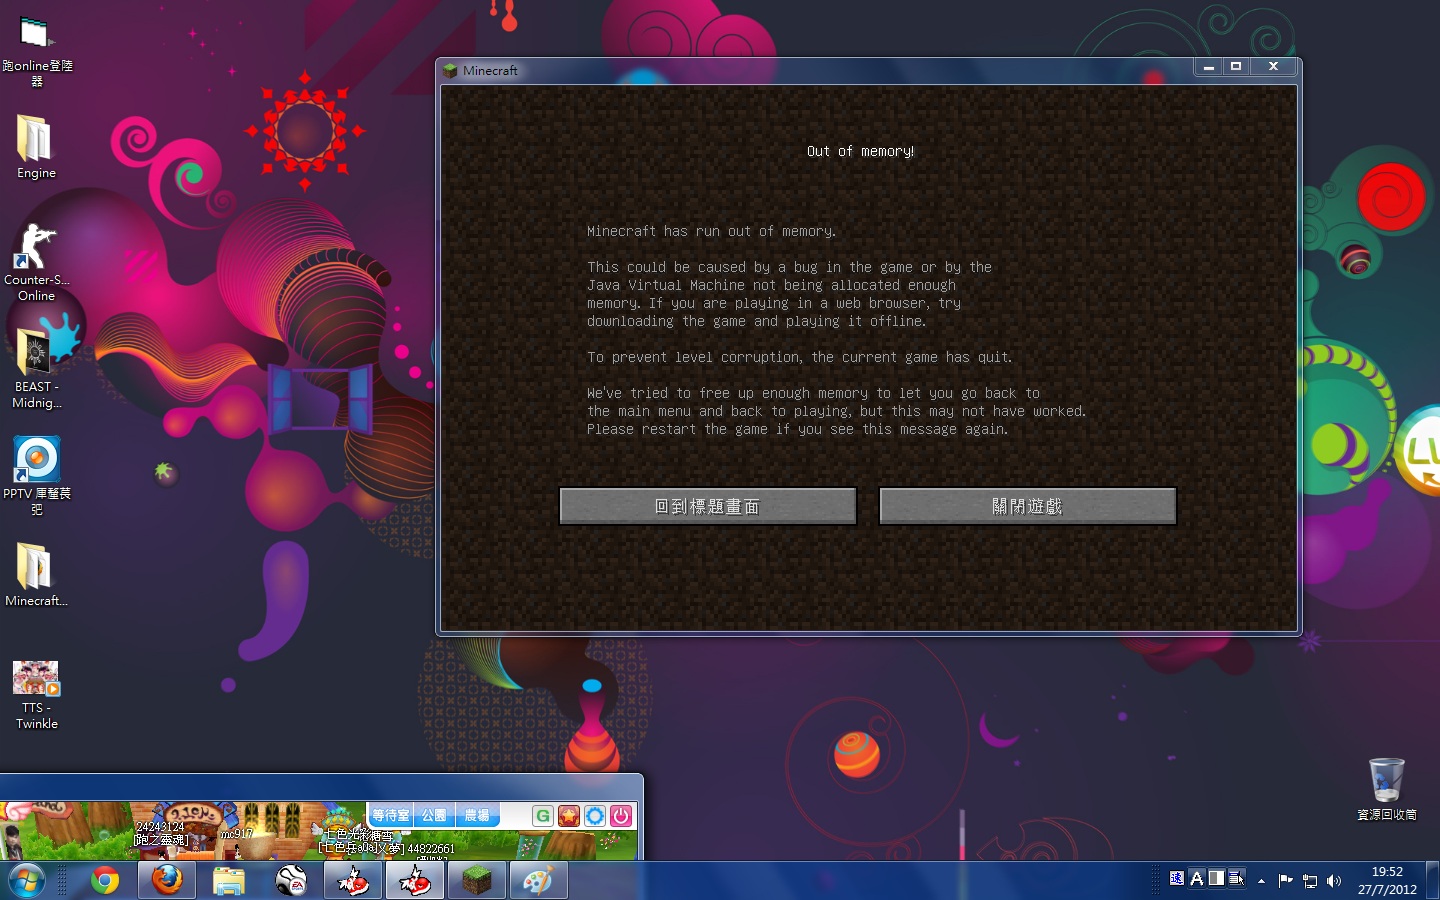The width and height of the screenshot is (1440, 900).
Task: Click the clock showing 19:52
Action: pos(1387,881)
